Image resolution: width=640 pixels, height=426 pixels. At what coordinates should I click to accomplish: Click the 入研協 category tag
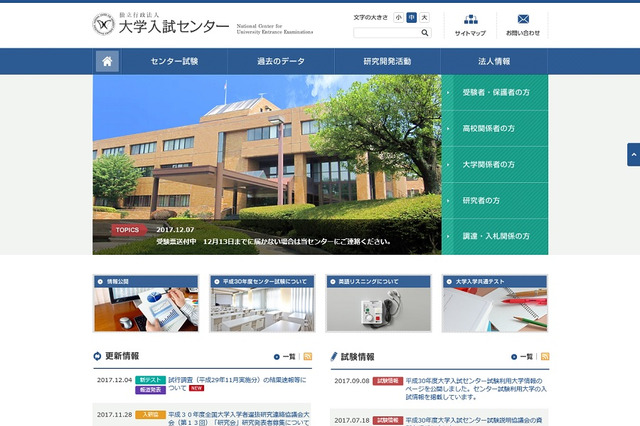[x=151, y=415]
